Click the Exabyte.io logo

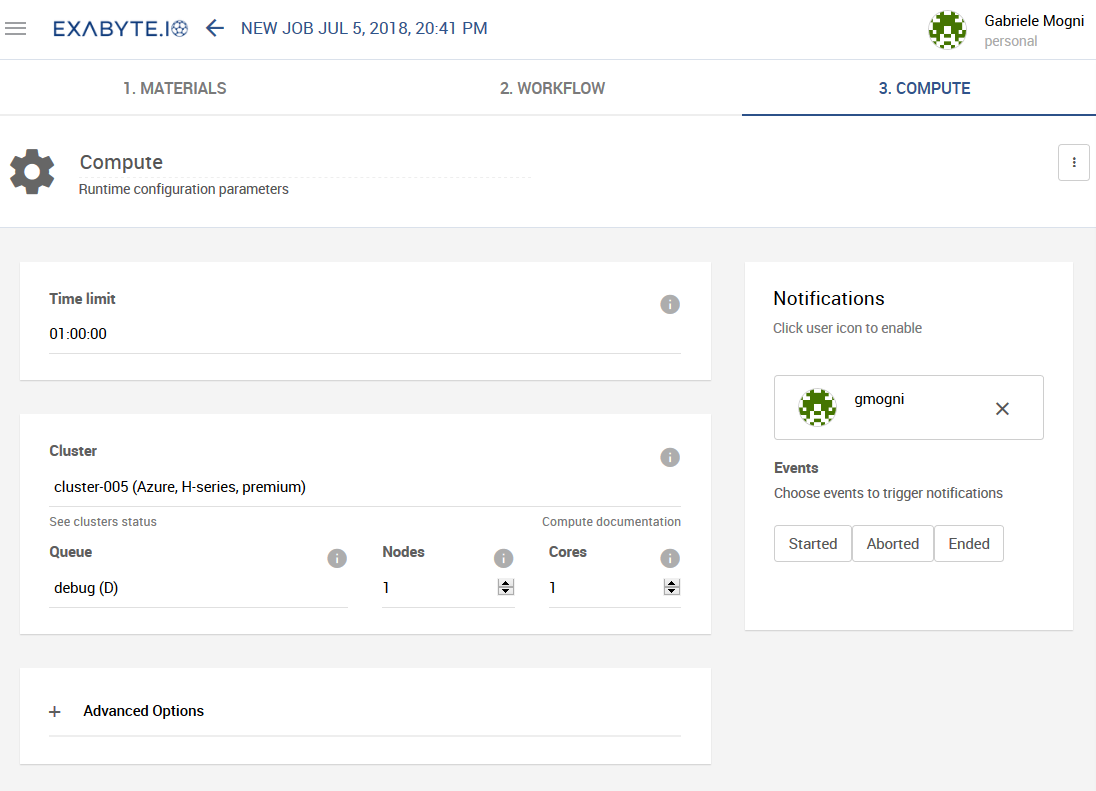[120, 29]
